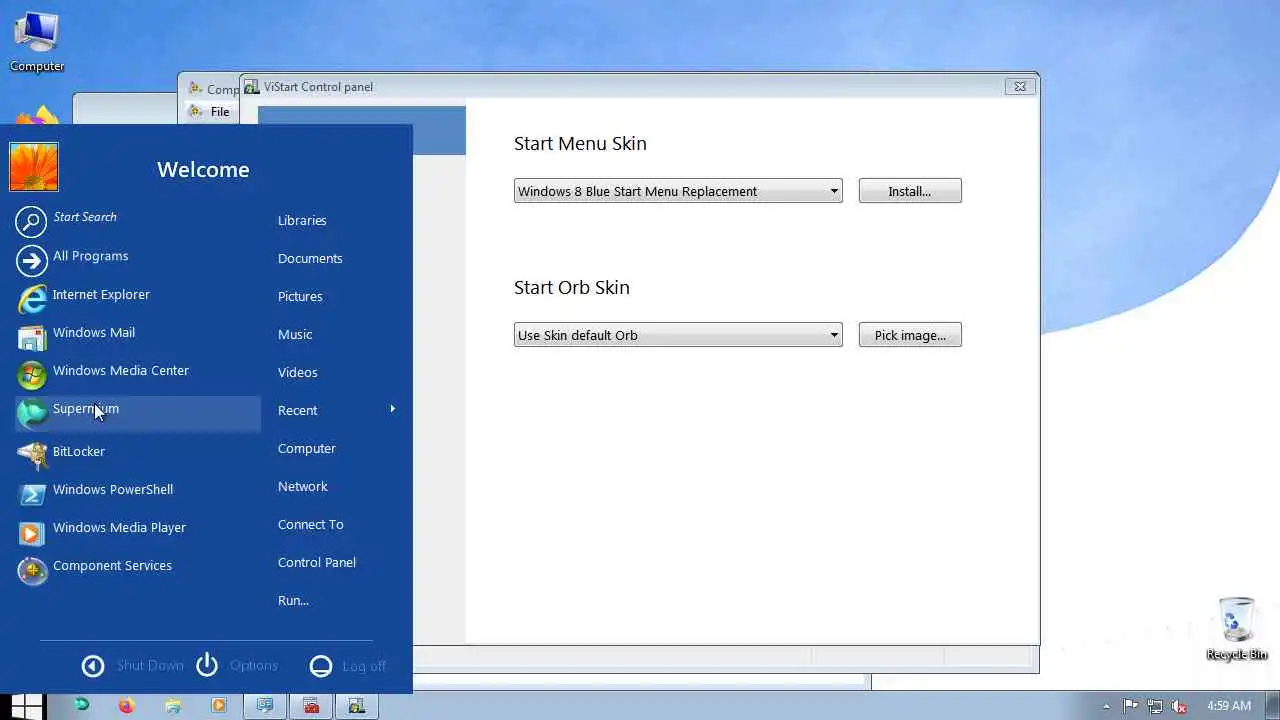The width and height of the screenshot is (1280, 720).
Task: Launch Firefox from the taskbar
Action: pos(126,705)
